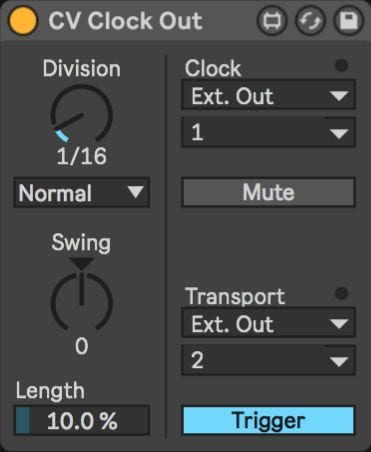Click the Swing knob
371x452 pixels.
pos(82,302)
